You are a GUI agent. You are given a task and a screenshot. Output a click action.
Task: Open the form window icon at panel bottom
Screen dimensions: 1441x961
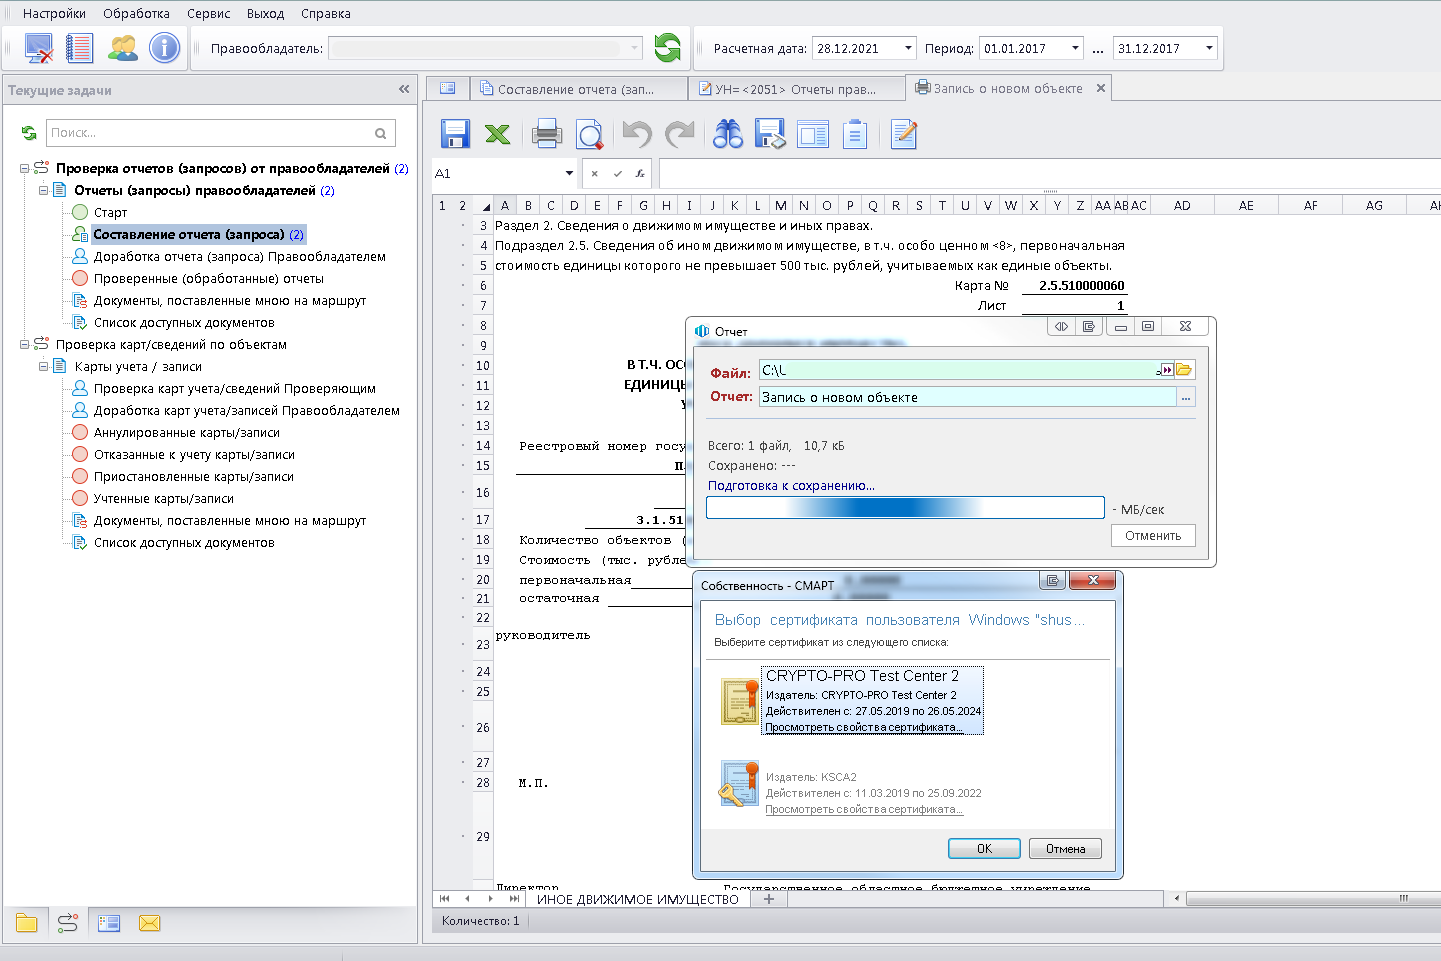pos(109,923)
